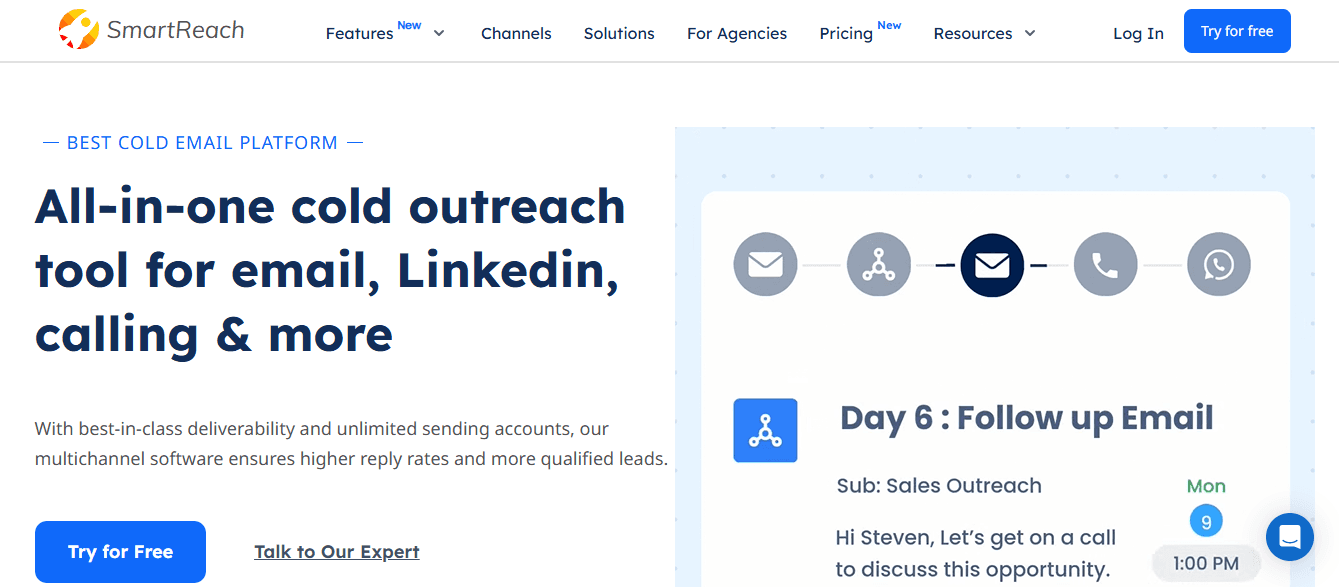Screen dimensions: 1339x587
Task: Click the SmartReach logo
Action: tap(150, 29)
